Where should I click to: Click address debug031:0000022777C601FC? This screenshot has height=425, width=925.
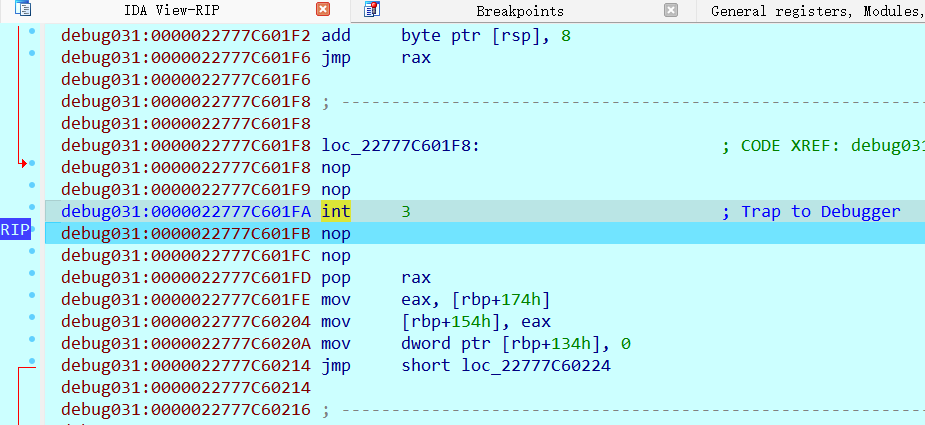[185, 256]
